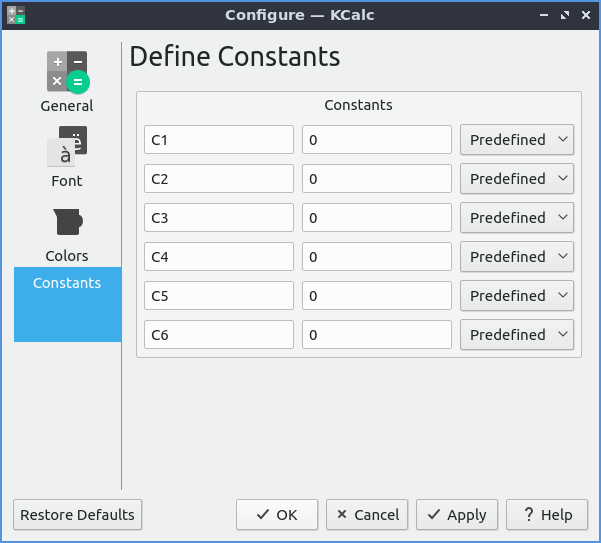Screen dimensions: 601x543
Task: Expand the Predefined list for C3
Action: (517, 218)
